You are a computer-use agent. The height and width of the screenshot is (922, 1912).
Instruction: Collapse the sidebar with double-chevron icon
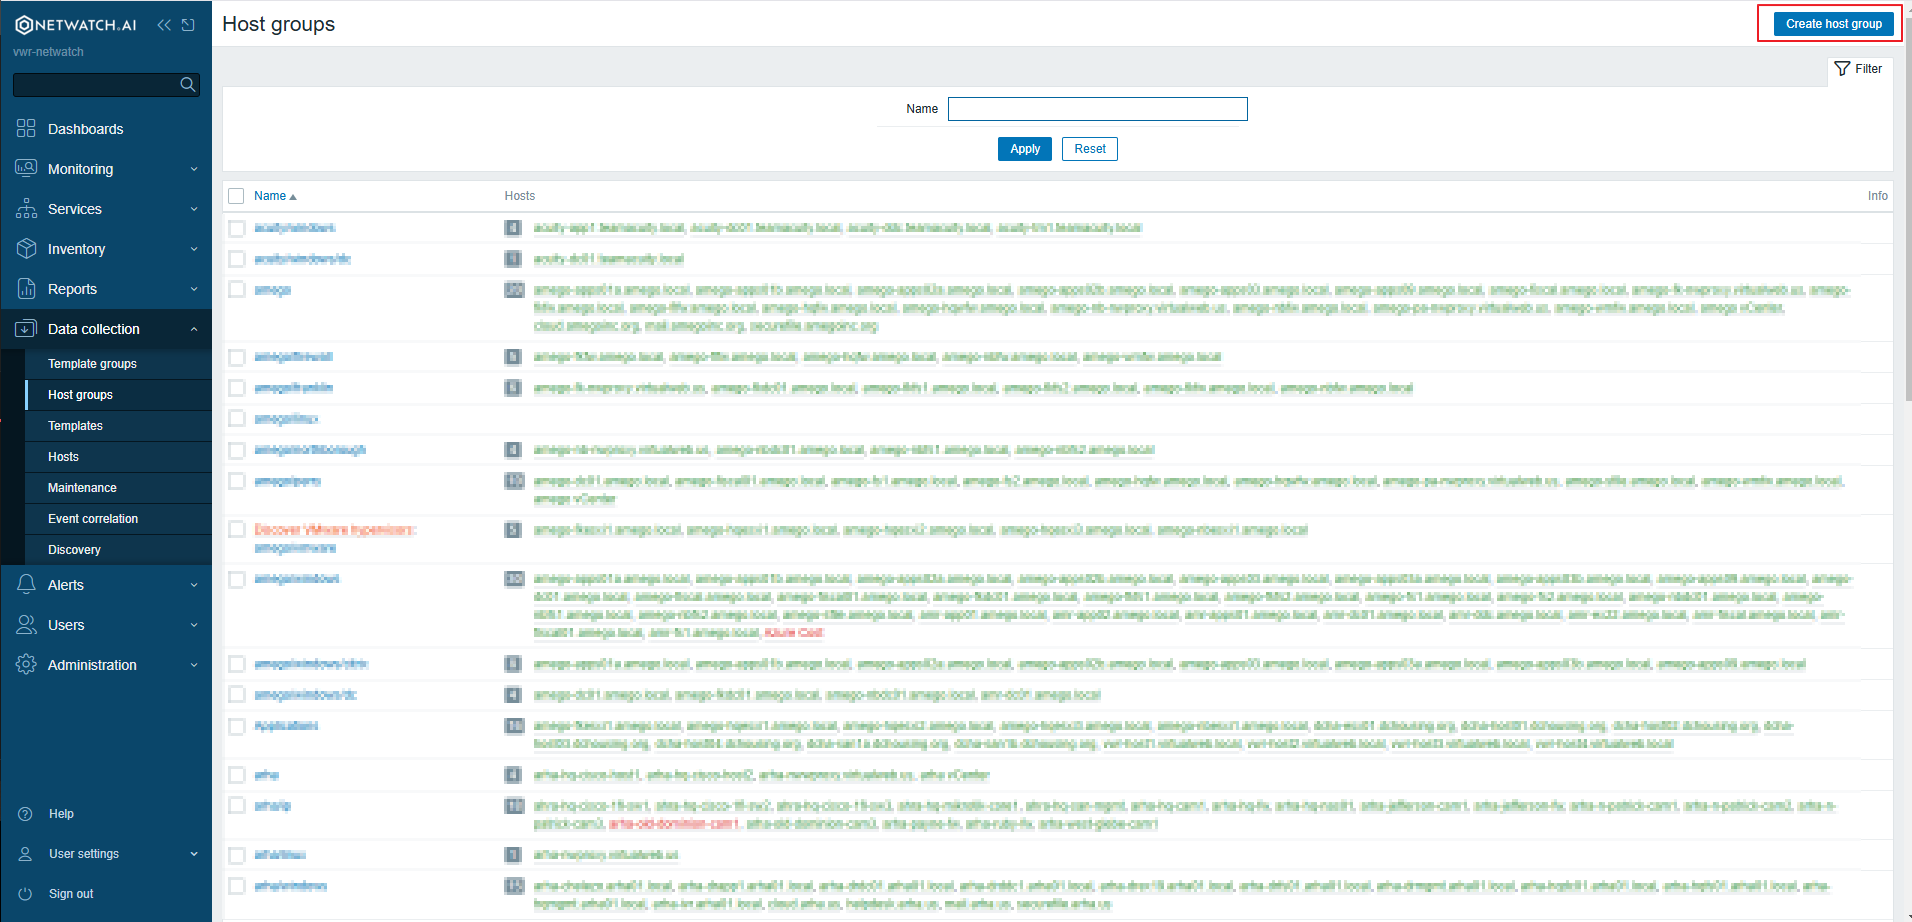click(164, 25)
